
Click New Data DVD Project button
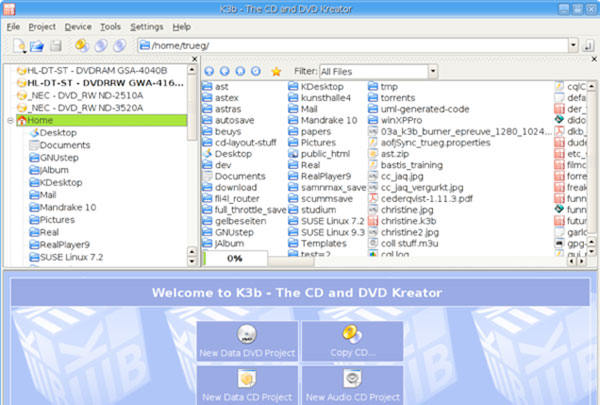pos(247,341)
